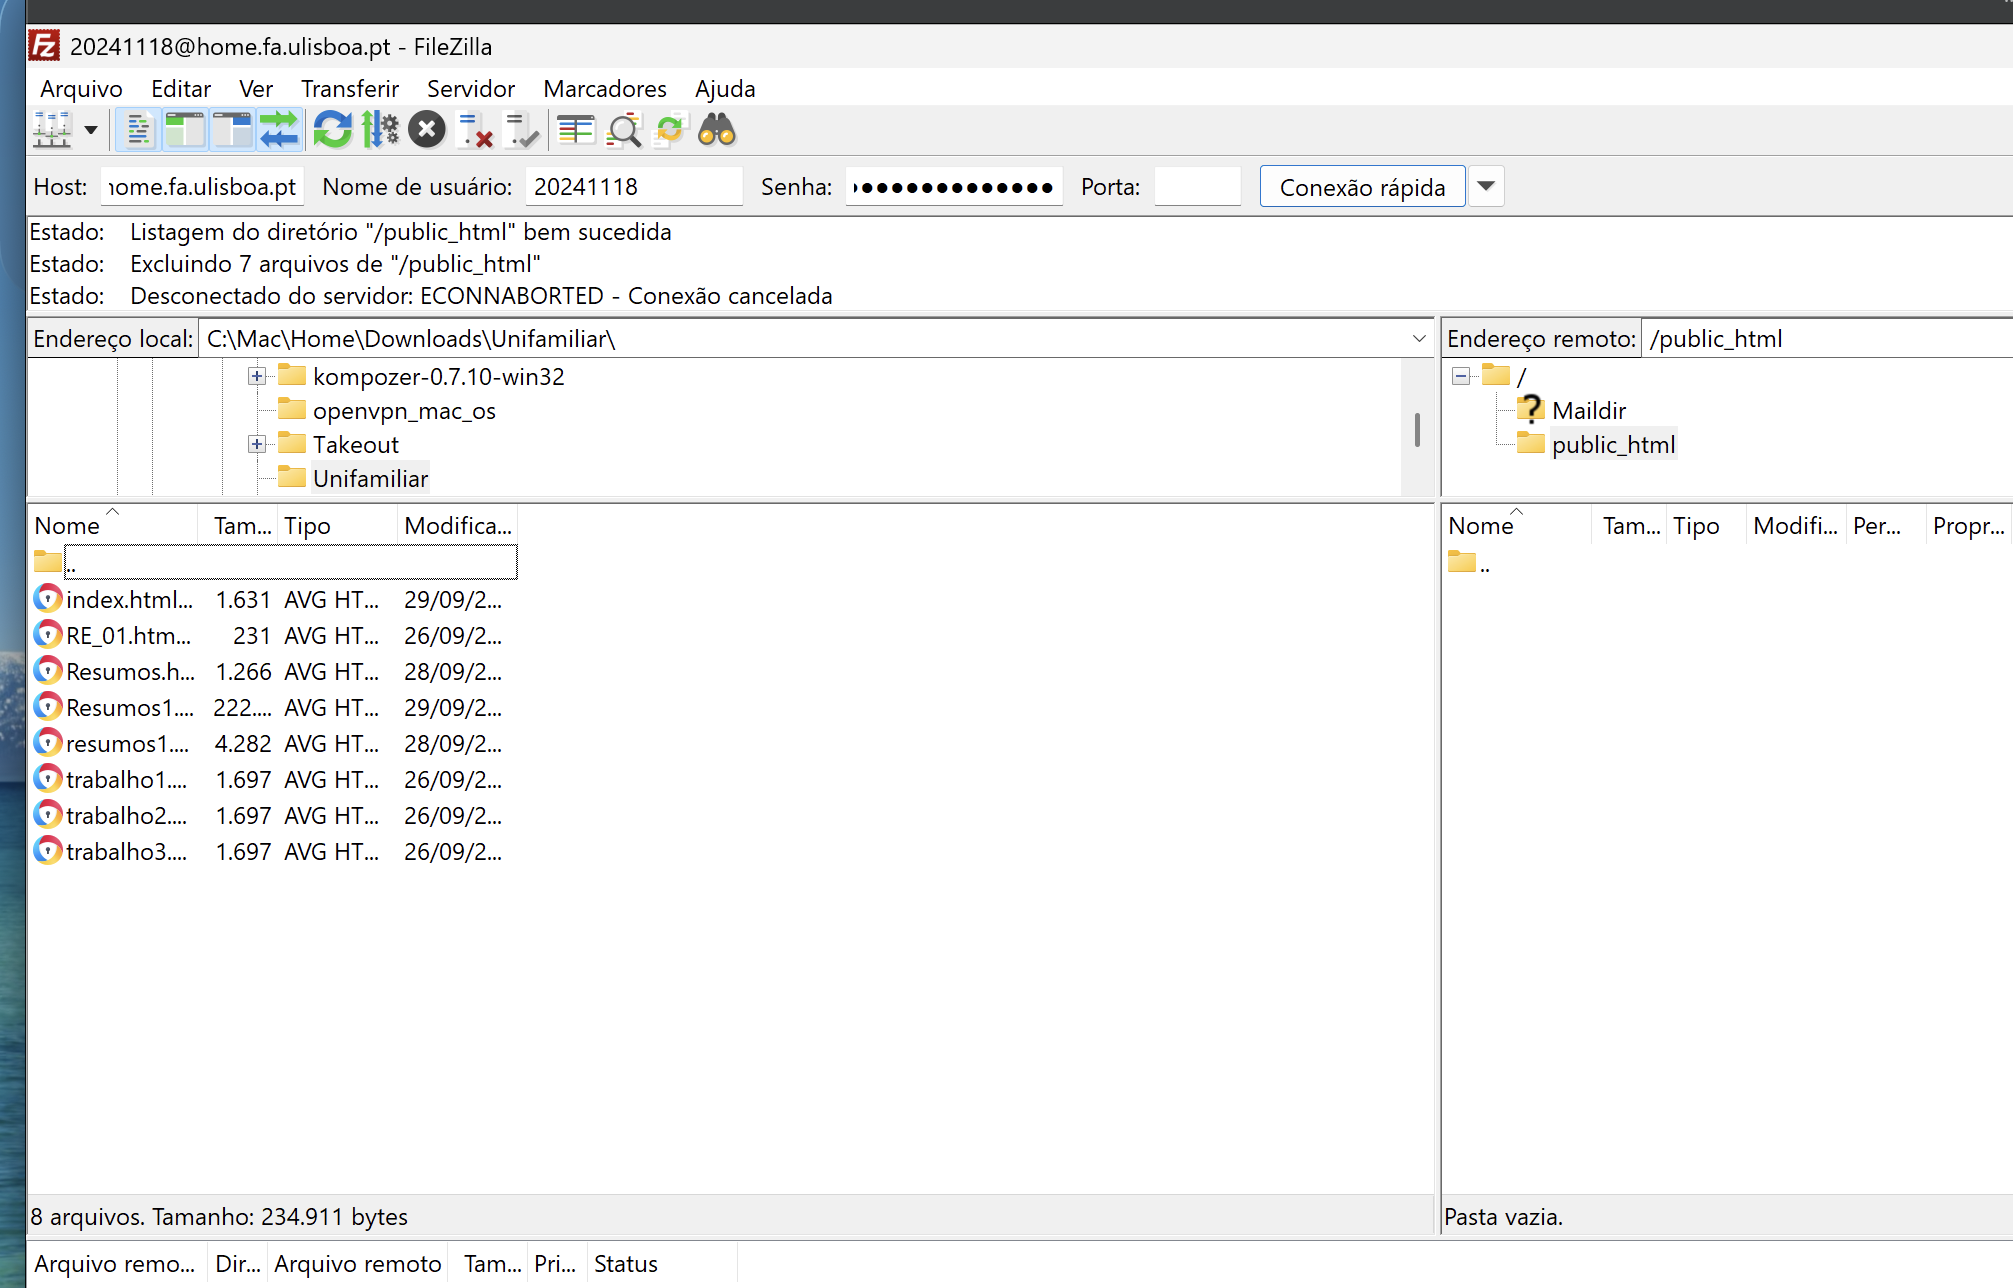This screenshot has height=1288, width=2013.
Task: Click the Porta input field
Action: tap(1197, 187)
